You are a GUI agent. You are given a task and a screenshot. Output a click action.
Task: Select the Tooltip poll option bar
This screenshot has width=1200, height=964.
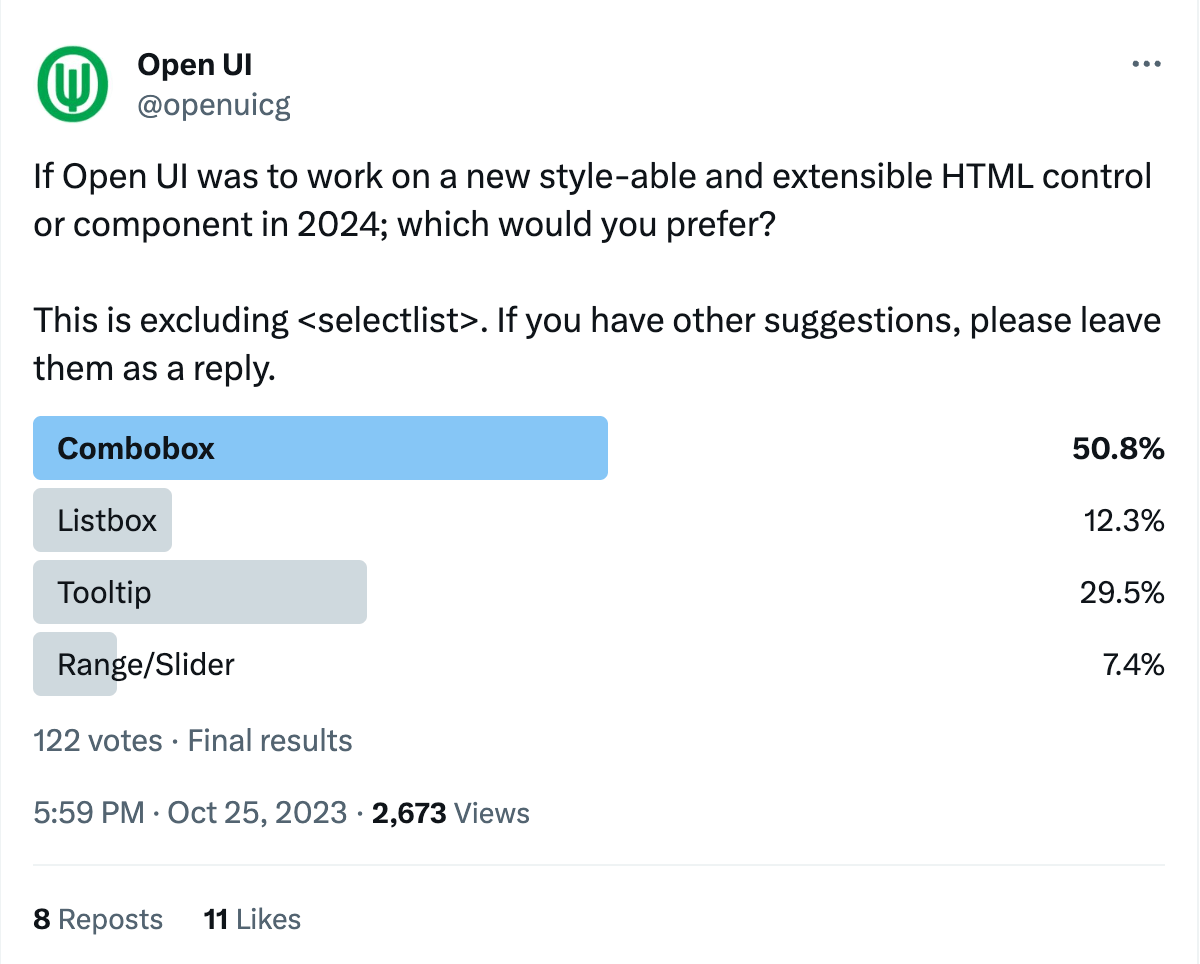tap(200, 592)
